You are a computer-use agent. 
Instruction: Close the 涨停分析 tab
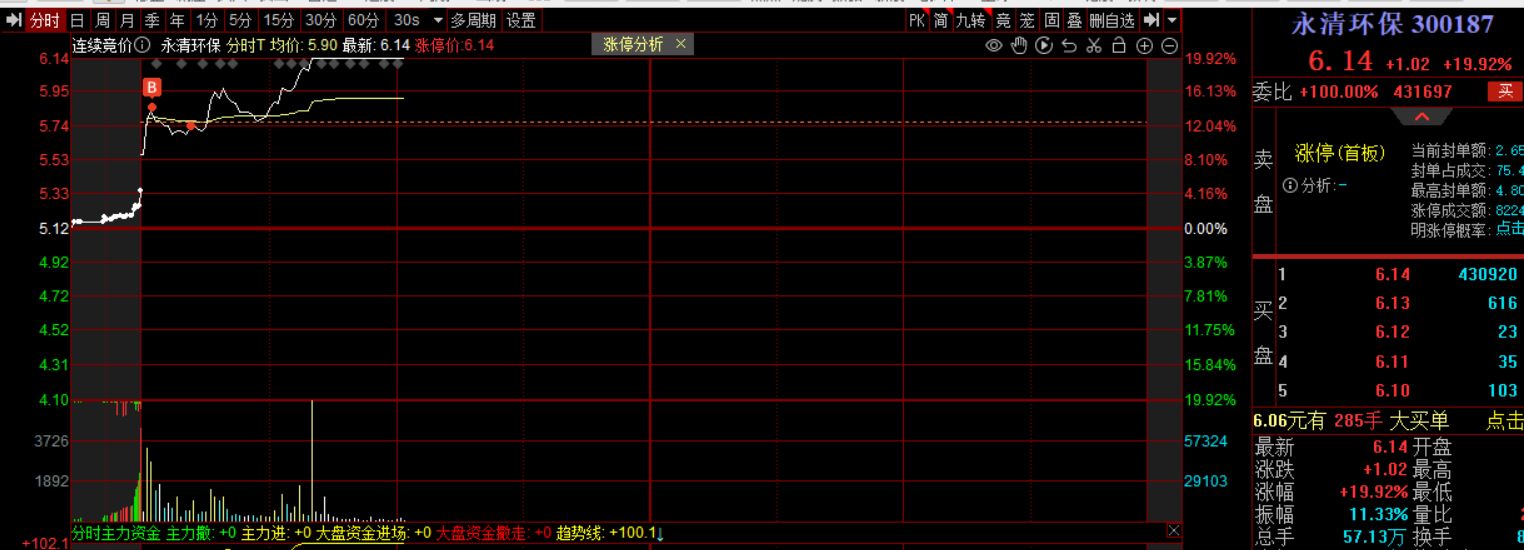[681, 44]
